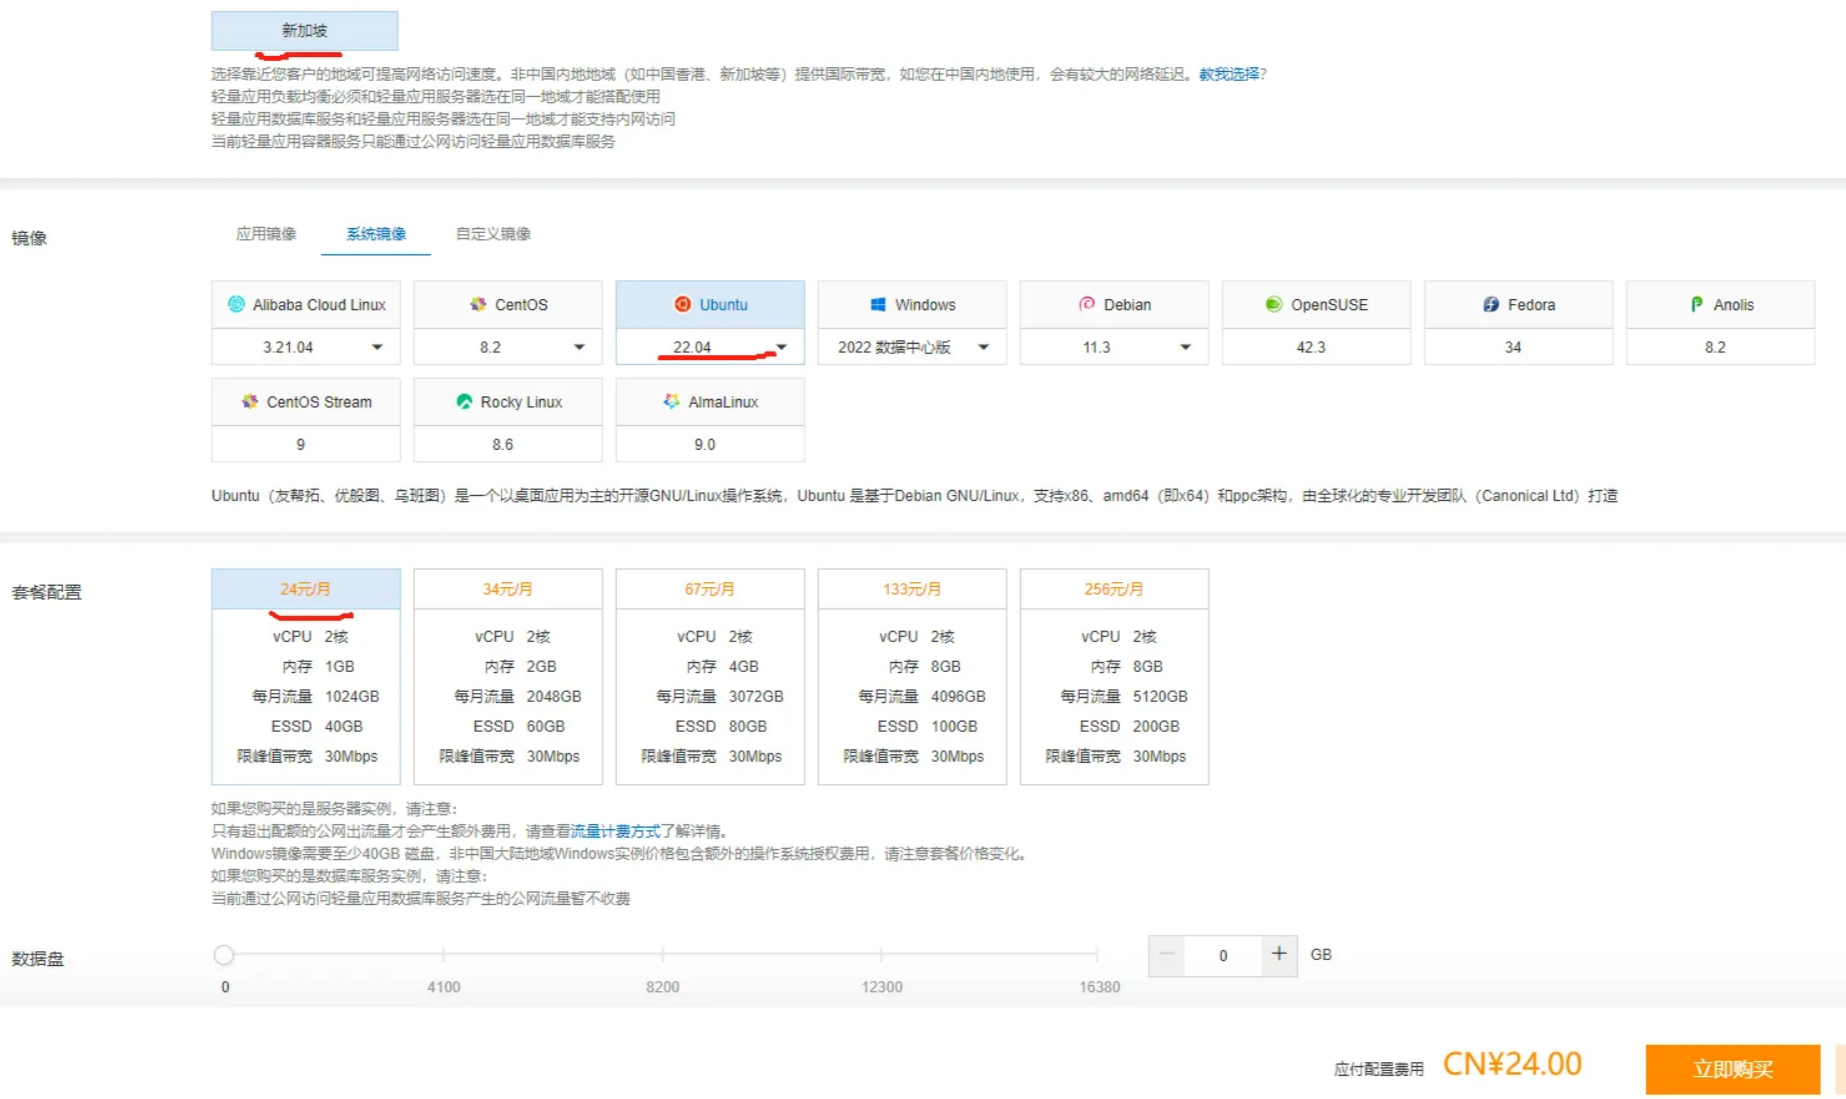Image resolution: width=1846 pixels, height=1099 pixels.
Task: Open the Windows 2022 数据中心版 version dropdown
Action: coord(912,347)
